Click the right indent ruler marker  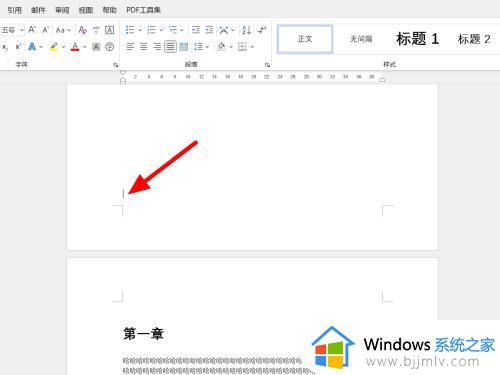click(x=382, y=80)
